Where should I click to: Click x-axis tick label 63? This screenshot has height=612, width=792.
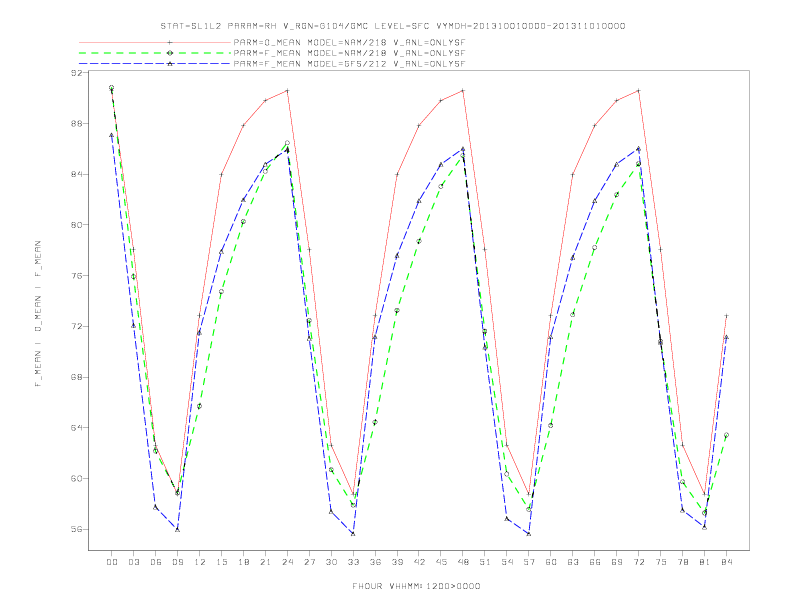pyautogui.click(x=573, y=562)
